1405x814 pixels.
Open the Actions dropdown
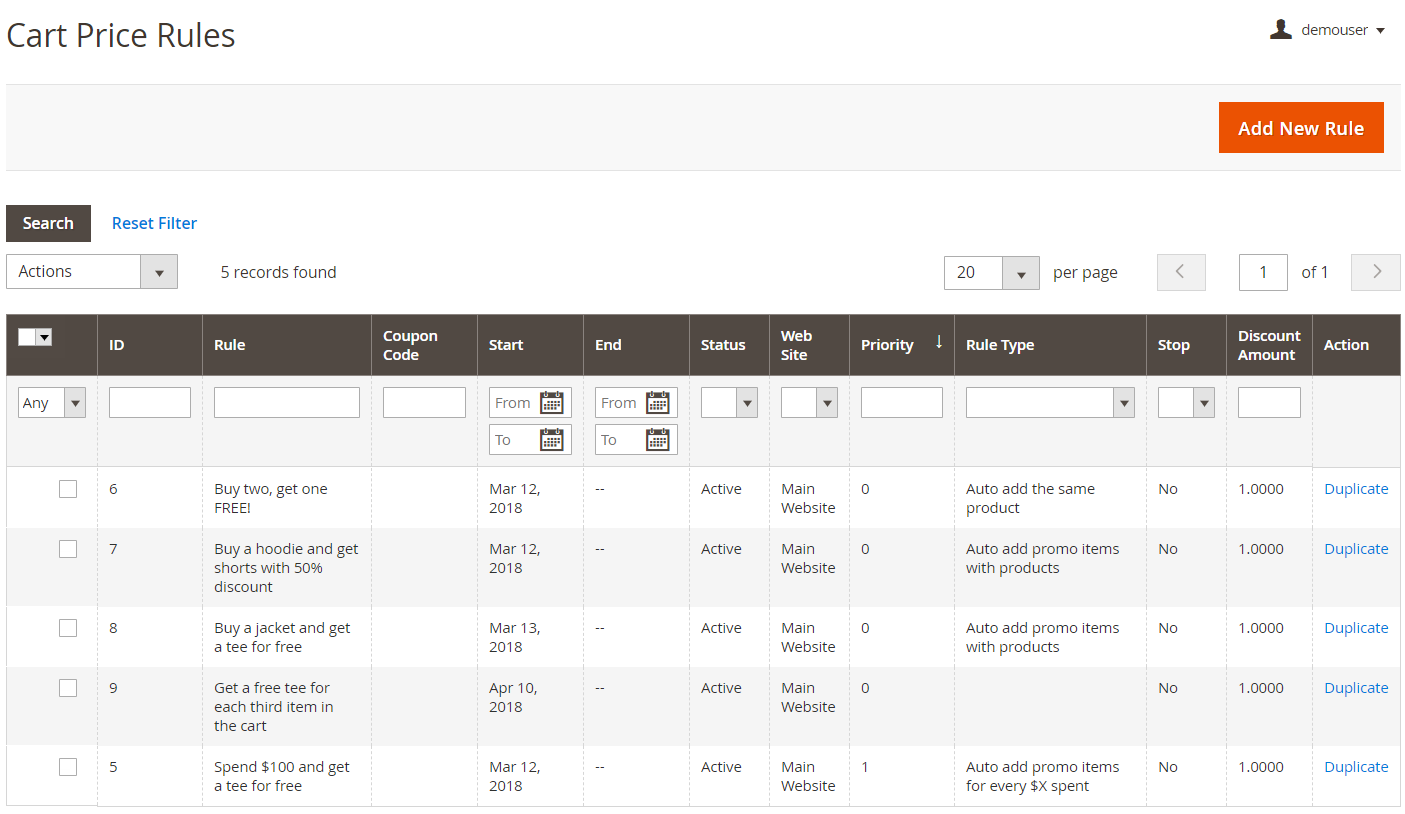click(x=92, y=272)
